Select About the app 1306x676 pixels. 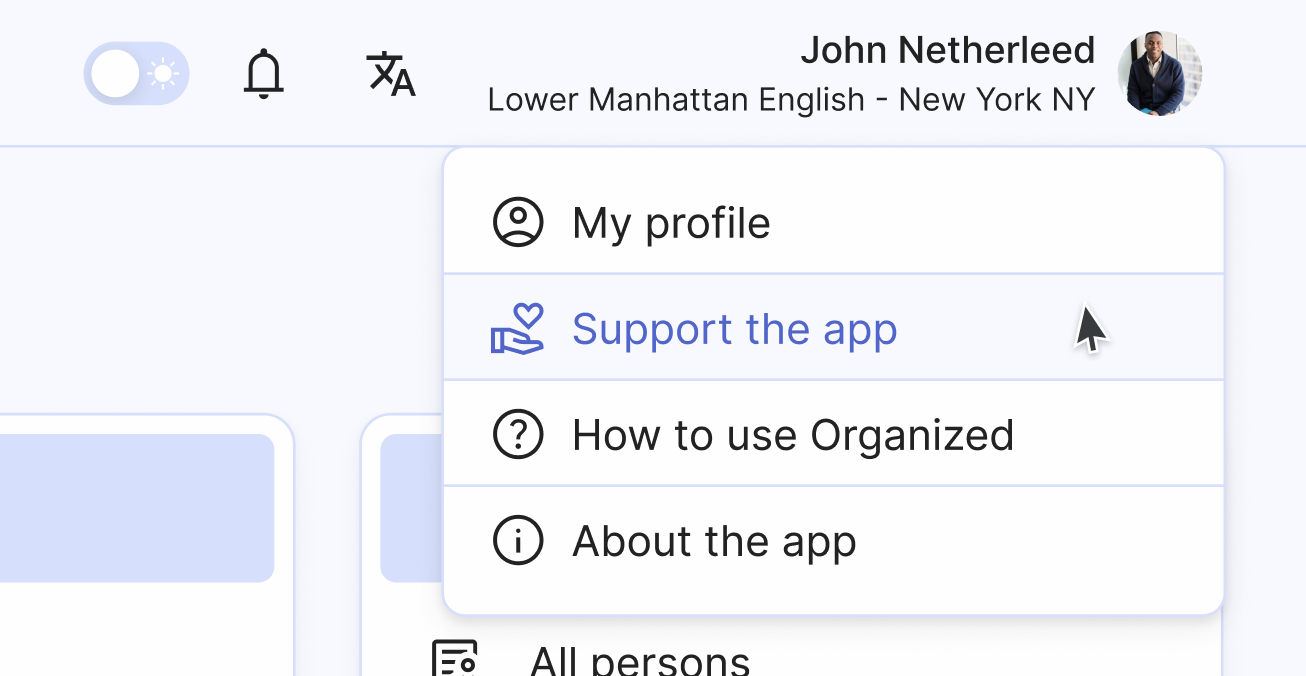coord(713,540)
